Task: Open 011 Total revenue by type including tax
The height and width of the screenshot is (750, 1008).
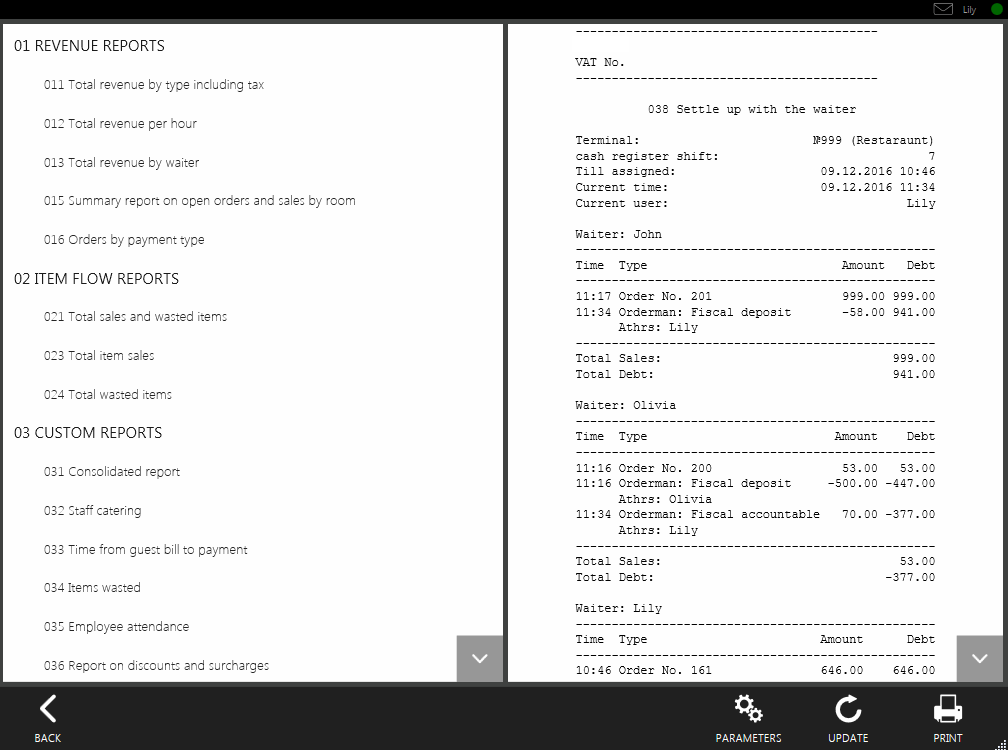Action: 154,85
